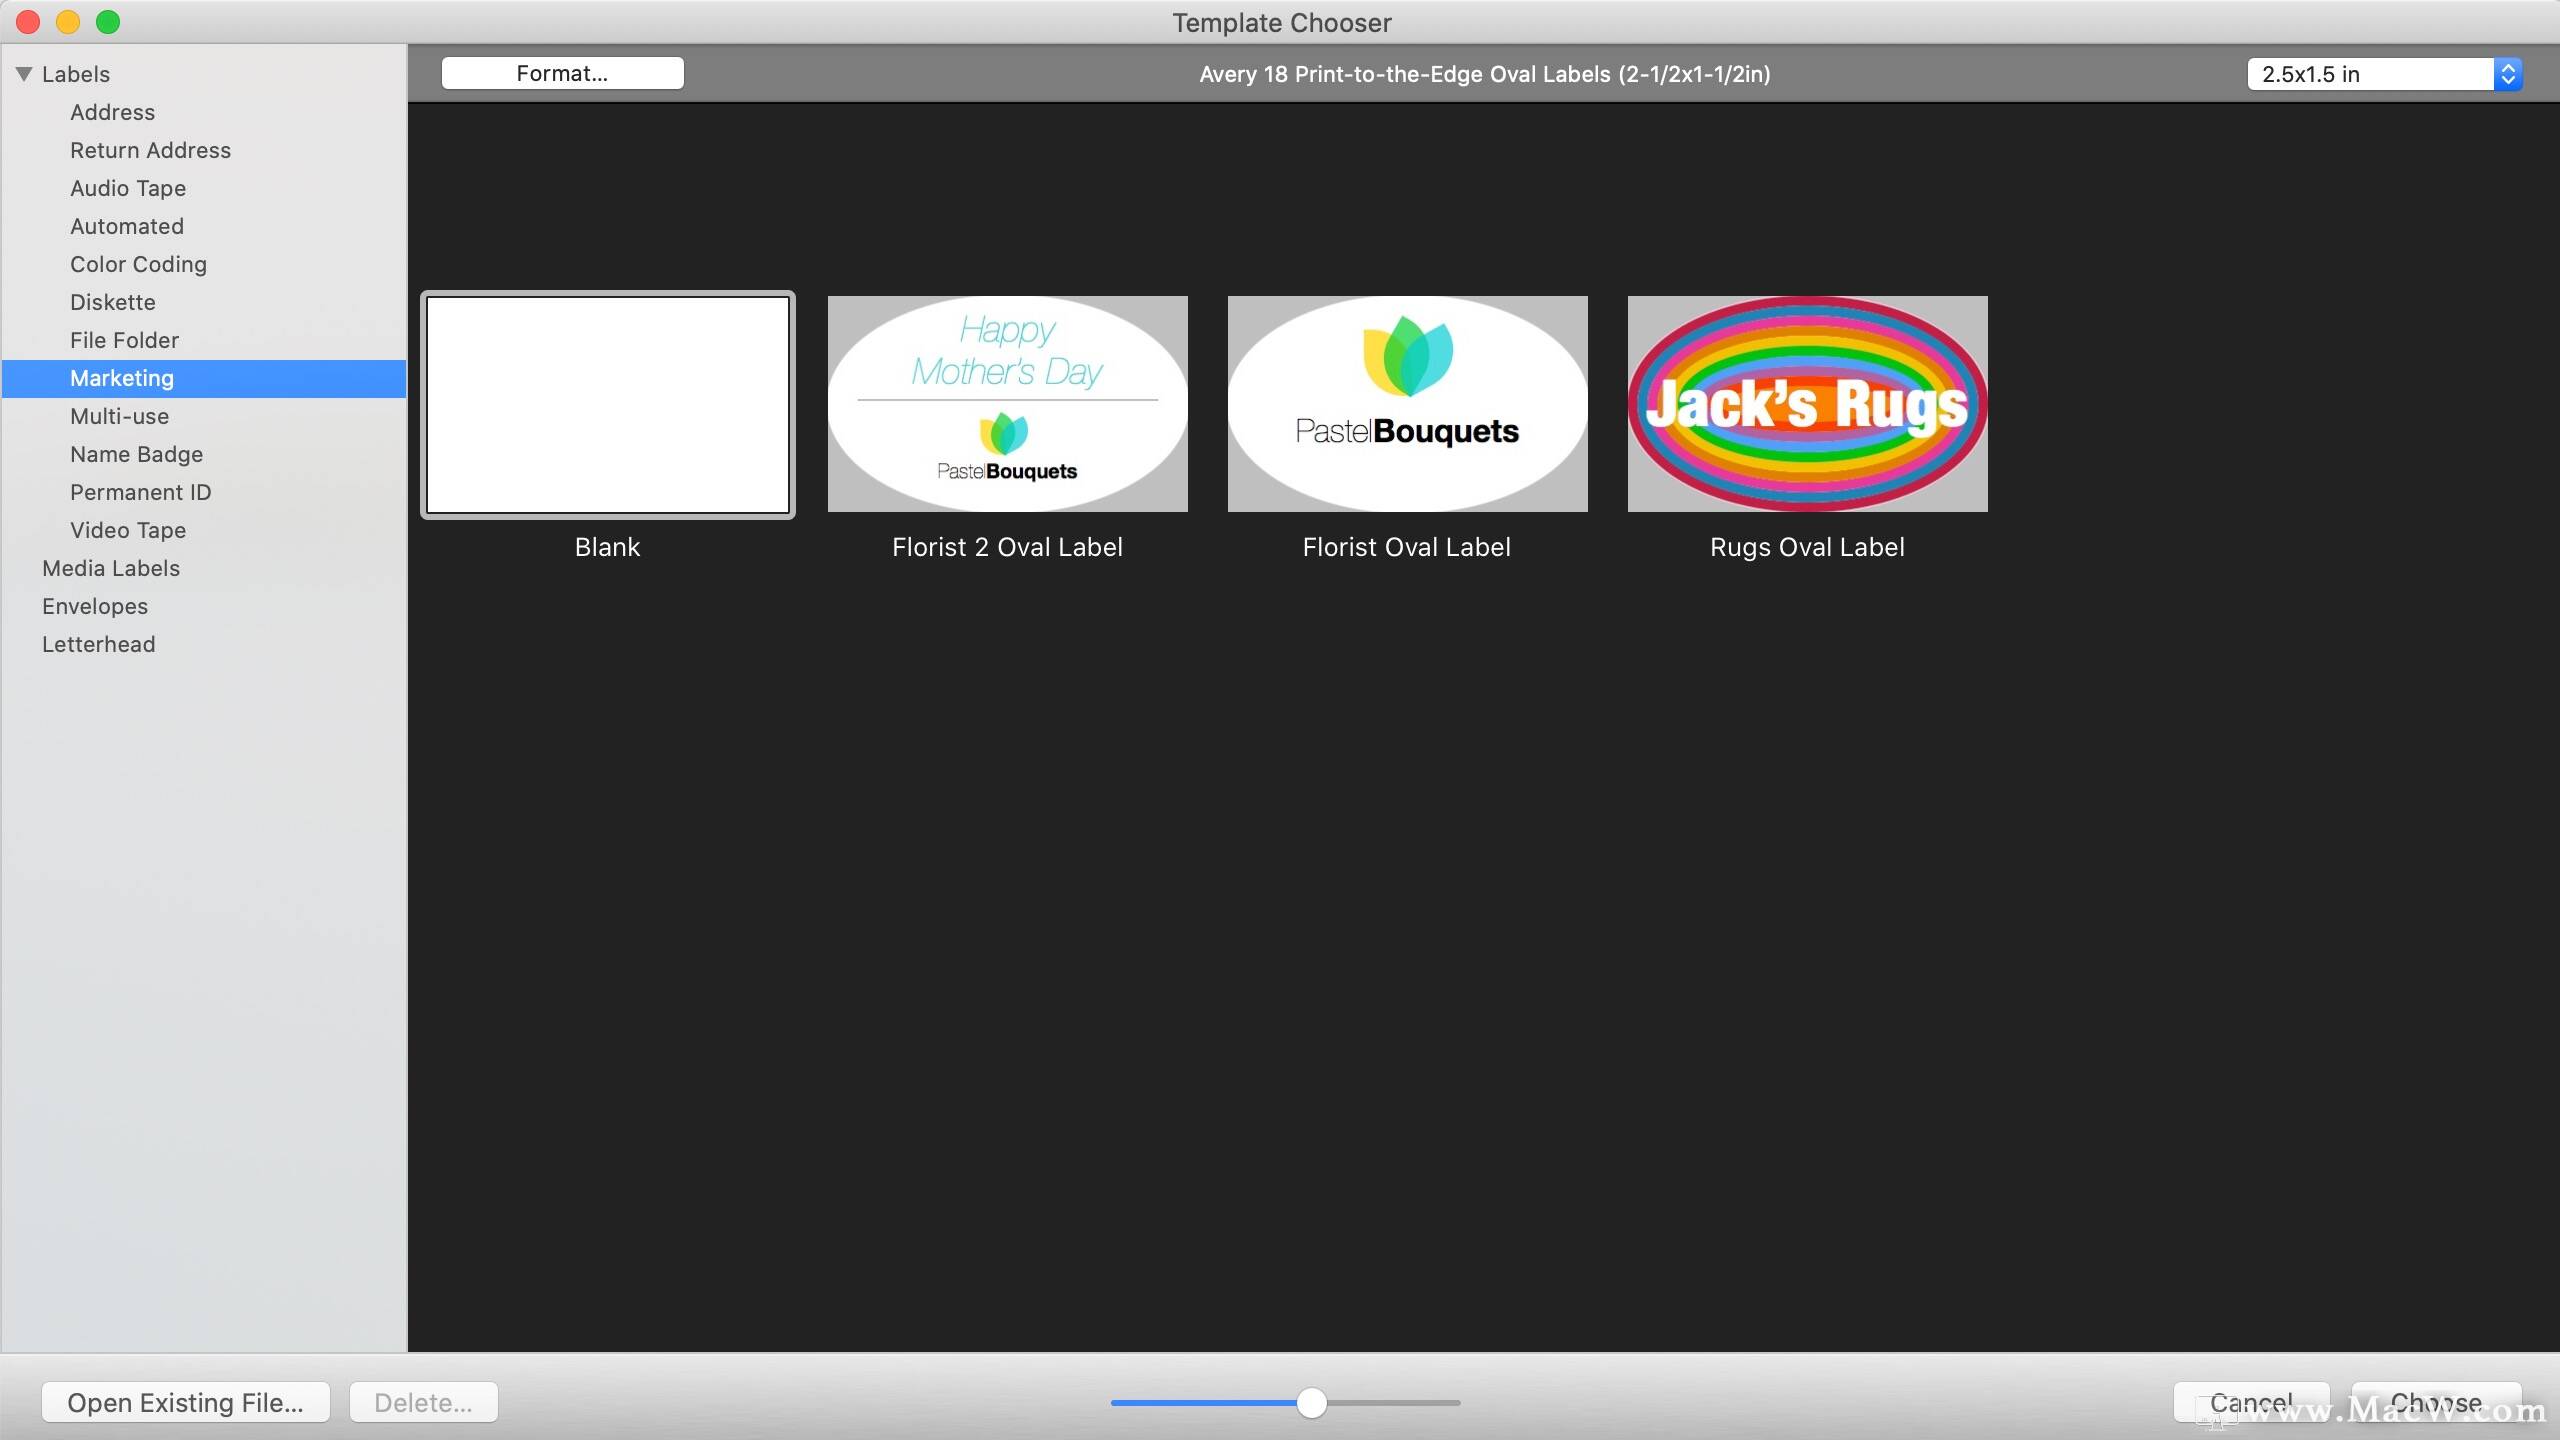This screenshot has height=1440, width=2560.
Task: Minimize the Template Chooser window
Action: [x=68, y=22]
